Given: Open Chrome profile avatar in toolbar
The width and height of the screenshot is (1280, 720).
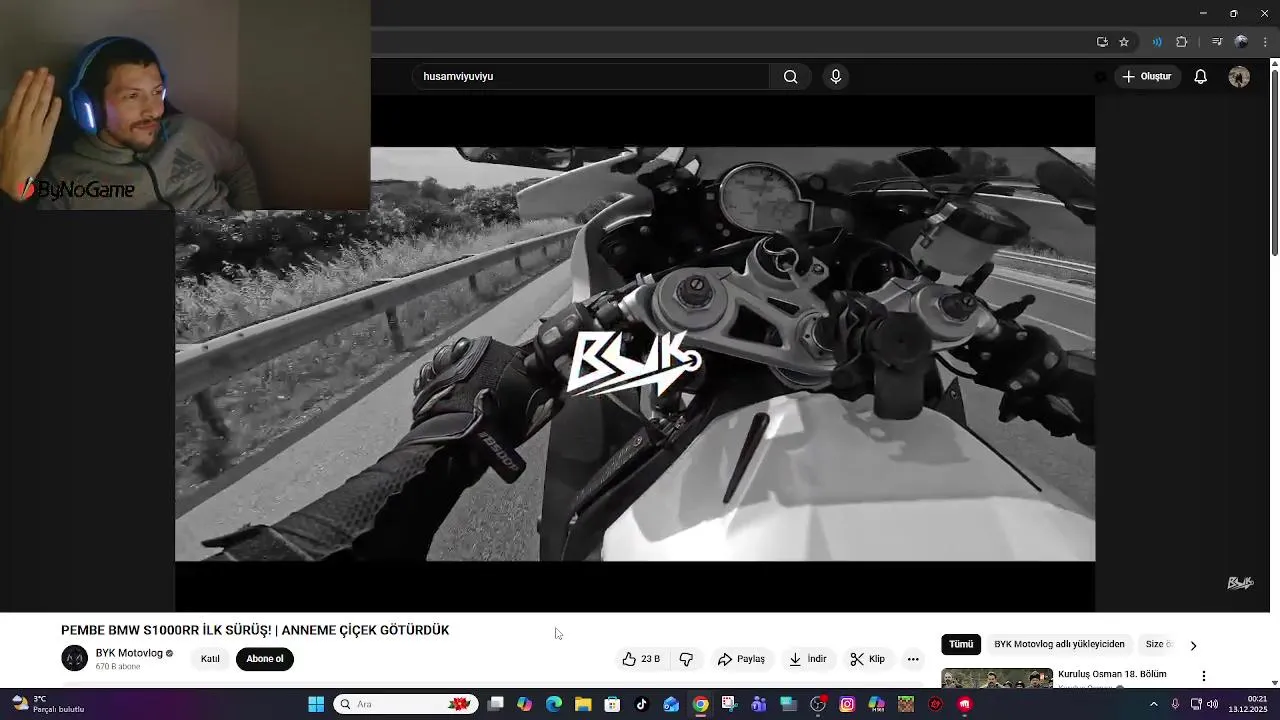Looking at the screenshot, I should [1241, 42].
